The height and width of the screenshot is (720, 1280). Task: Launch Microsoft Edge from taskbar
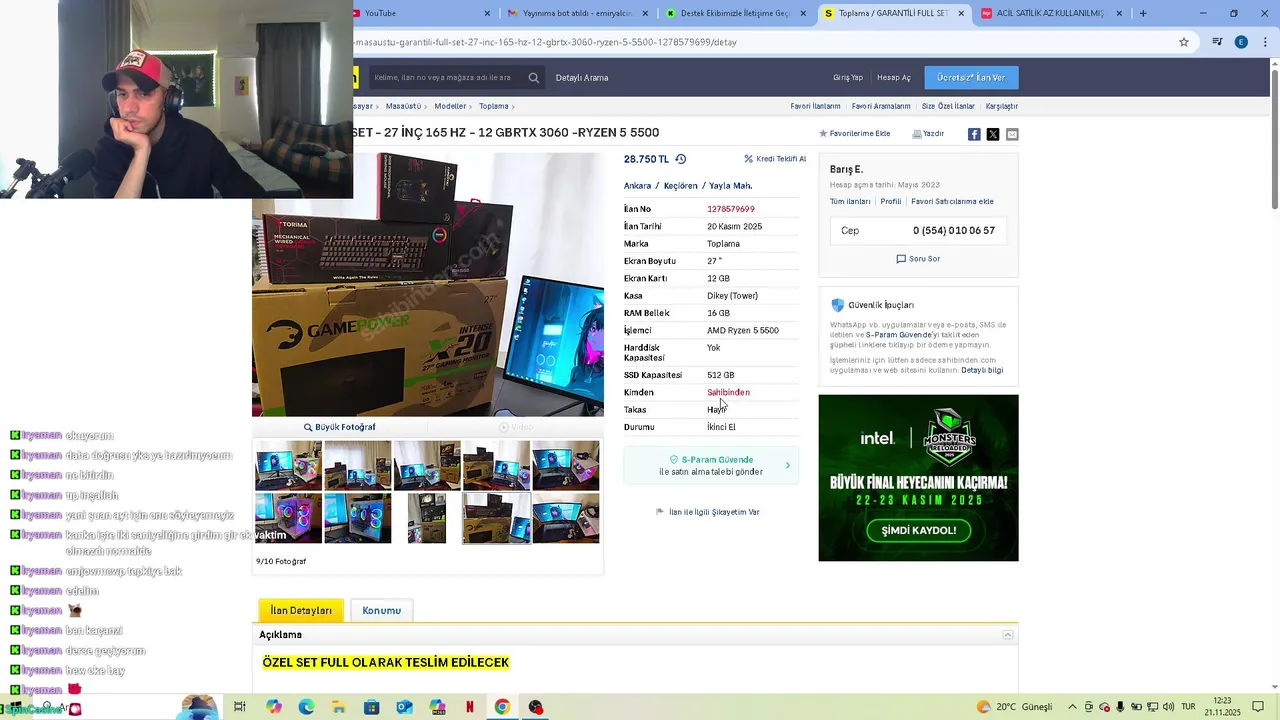point(306,707)
